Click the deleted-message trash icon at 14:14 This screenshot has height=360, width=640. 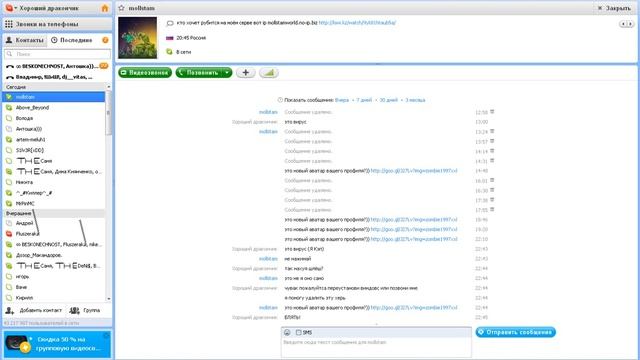tap(492, 151)
